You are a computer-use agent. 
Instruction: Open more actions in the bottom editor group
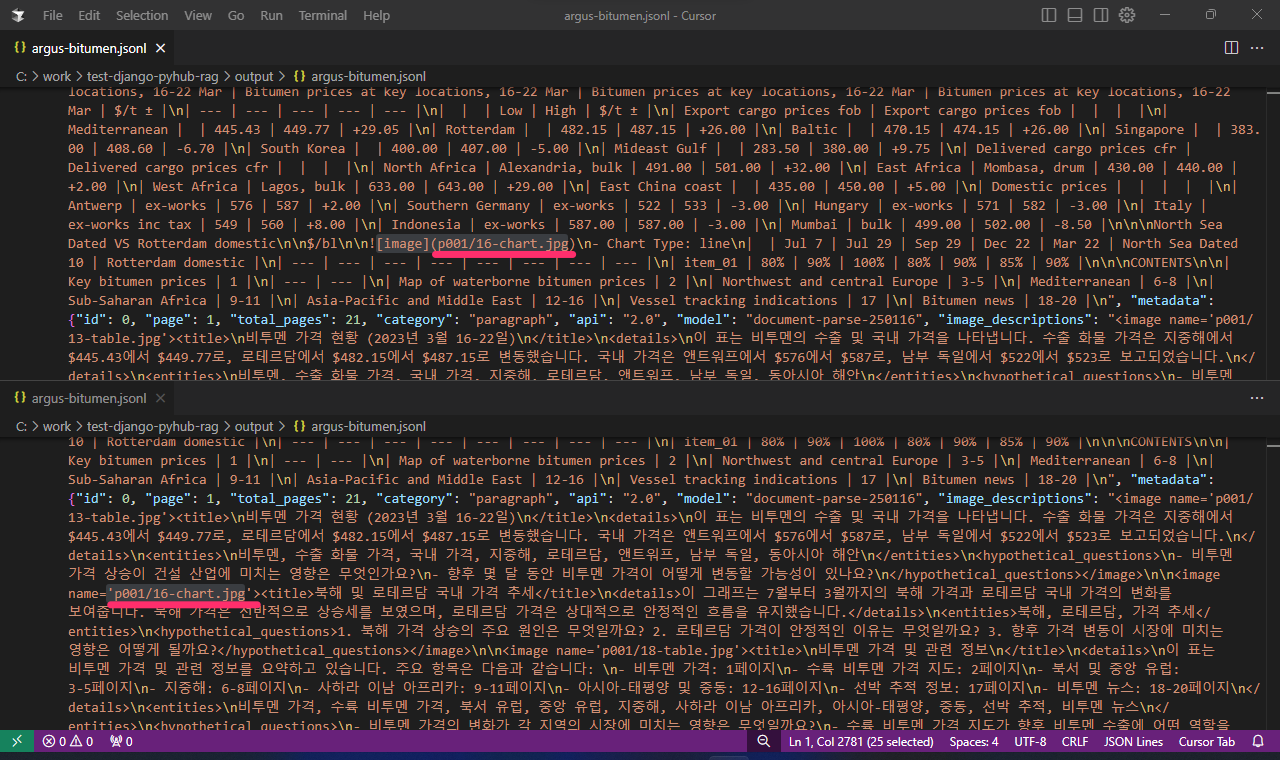(1257, 397)
